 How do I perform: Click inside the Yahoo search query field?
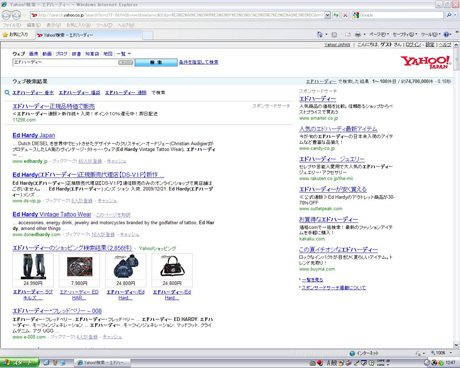click(x=65, y=62)
